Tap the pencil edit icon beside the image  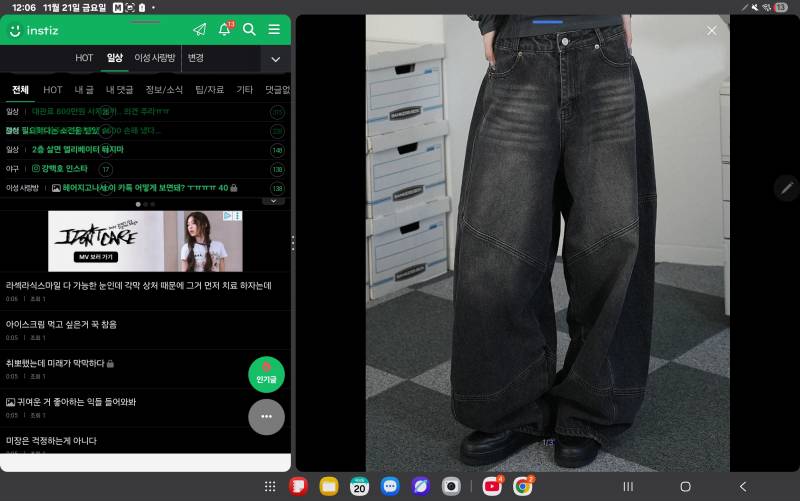[786, 188]
